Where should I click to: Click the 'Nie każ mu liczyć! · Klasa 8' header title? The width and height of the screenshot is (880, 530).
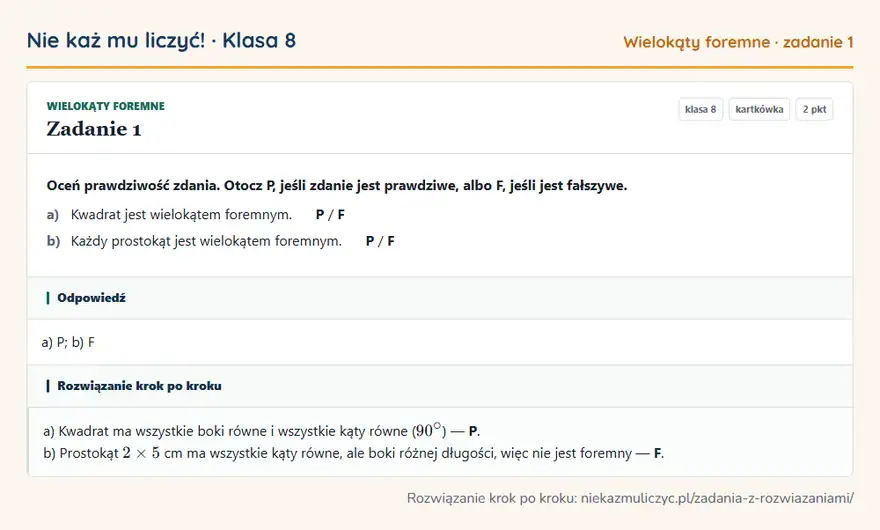click(x=161, y=40)
